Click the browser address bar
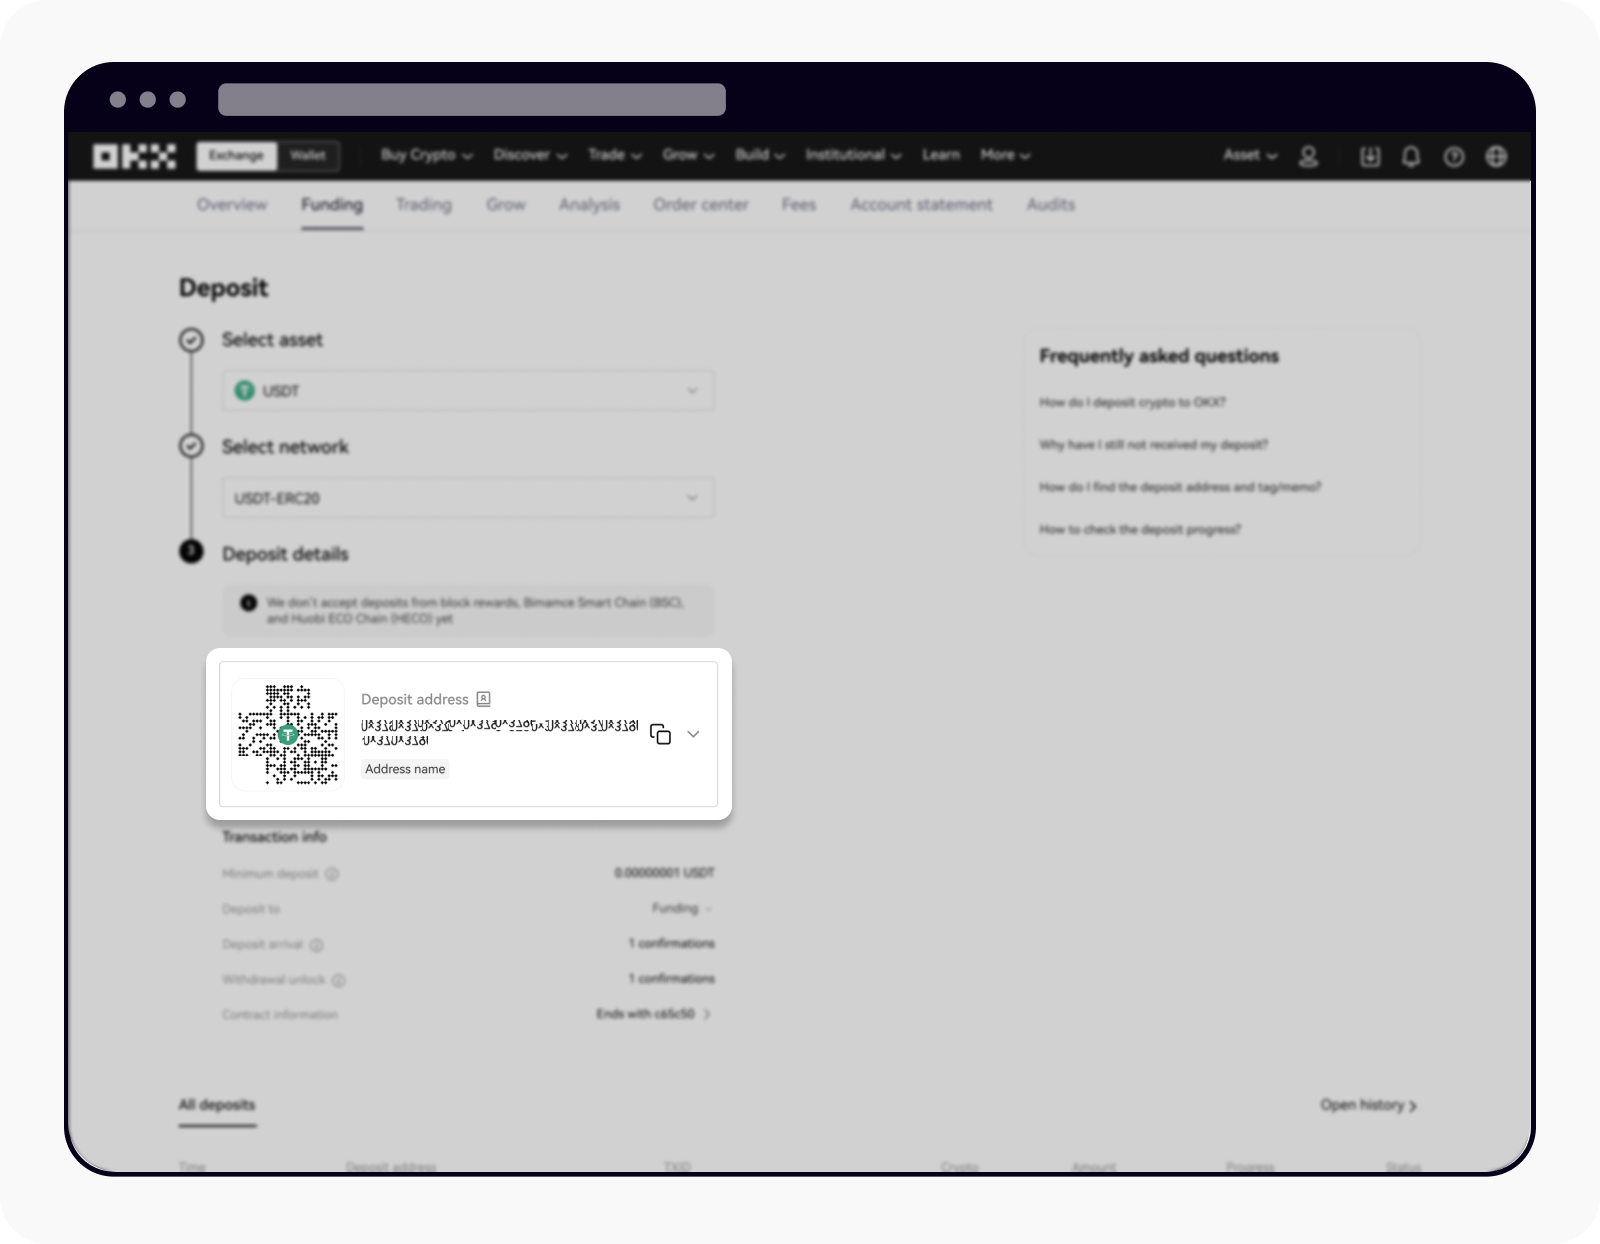Image resolution: width=1600 pixels, height=1244 pixels. (472, 100)
